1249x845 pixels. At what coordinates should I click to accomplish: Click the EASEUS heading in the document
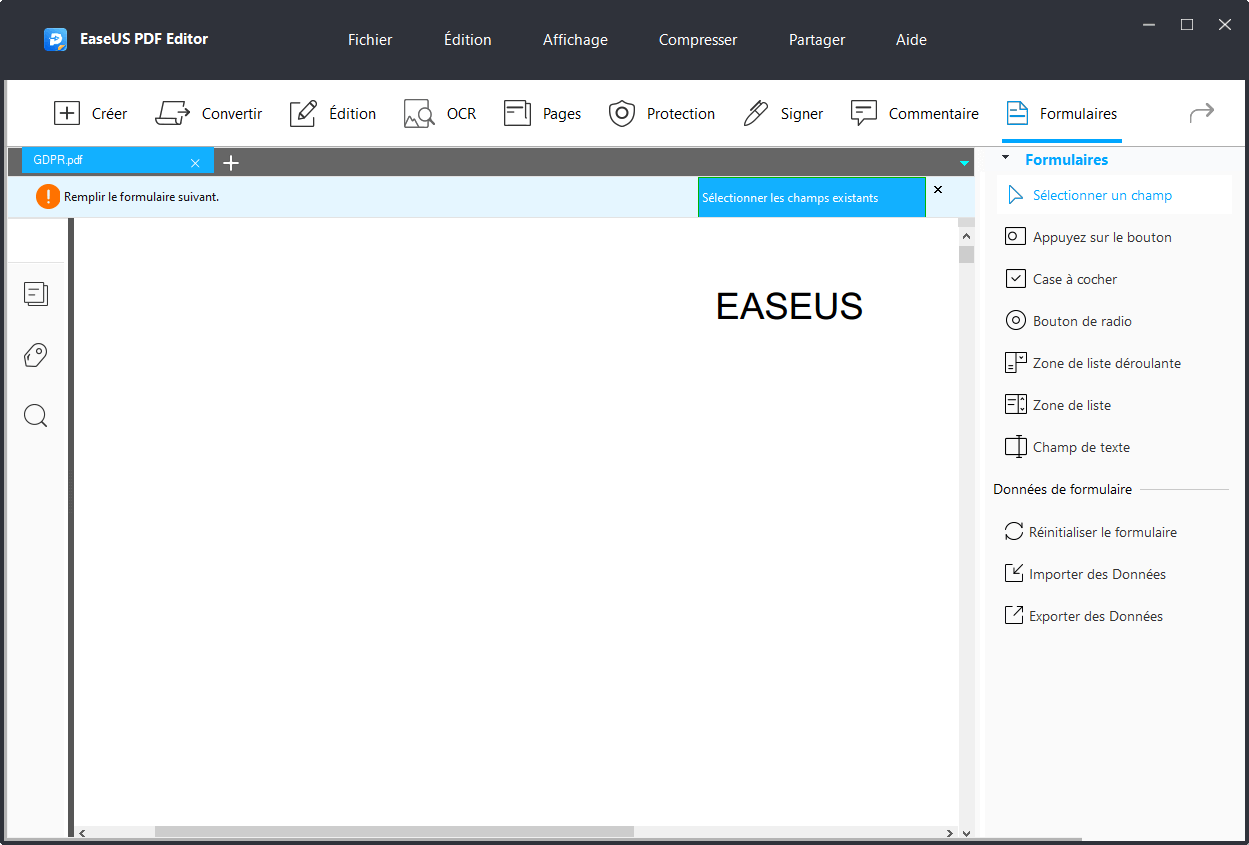pyautogui.click(x=789, y=307)
